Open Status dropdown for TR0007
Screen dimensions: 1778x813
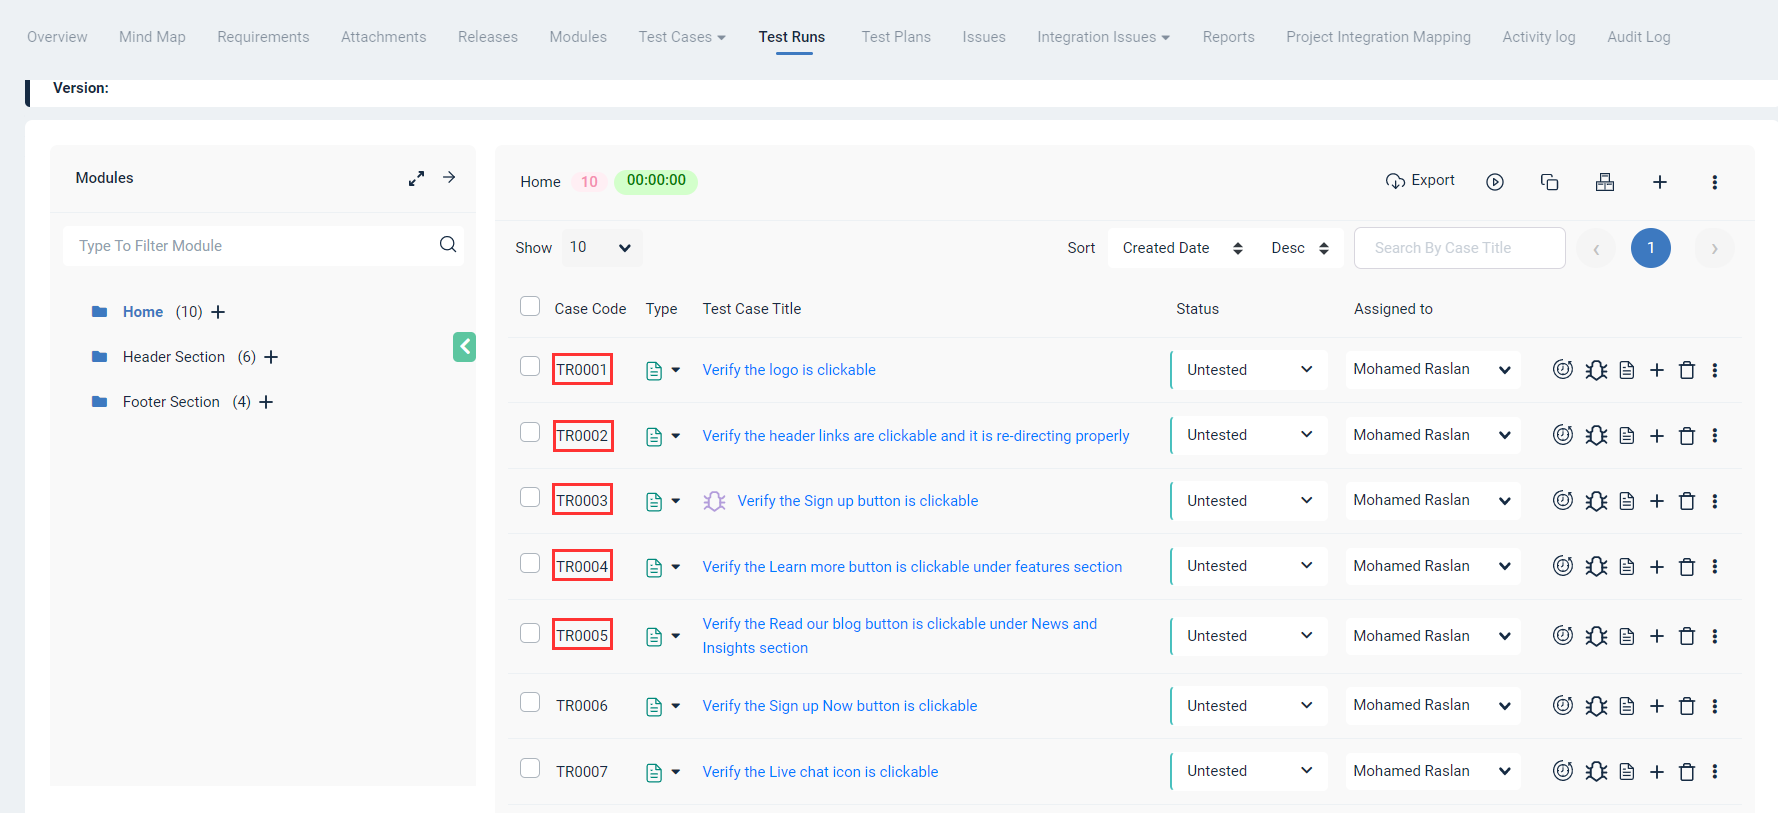pos(1249,771)
